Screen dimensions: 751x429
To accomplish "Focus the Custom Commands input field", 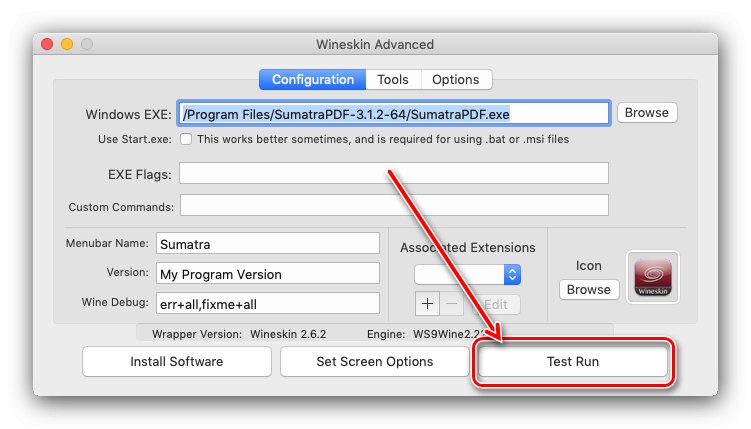I will [x=393, y=206].
